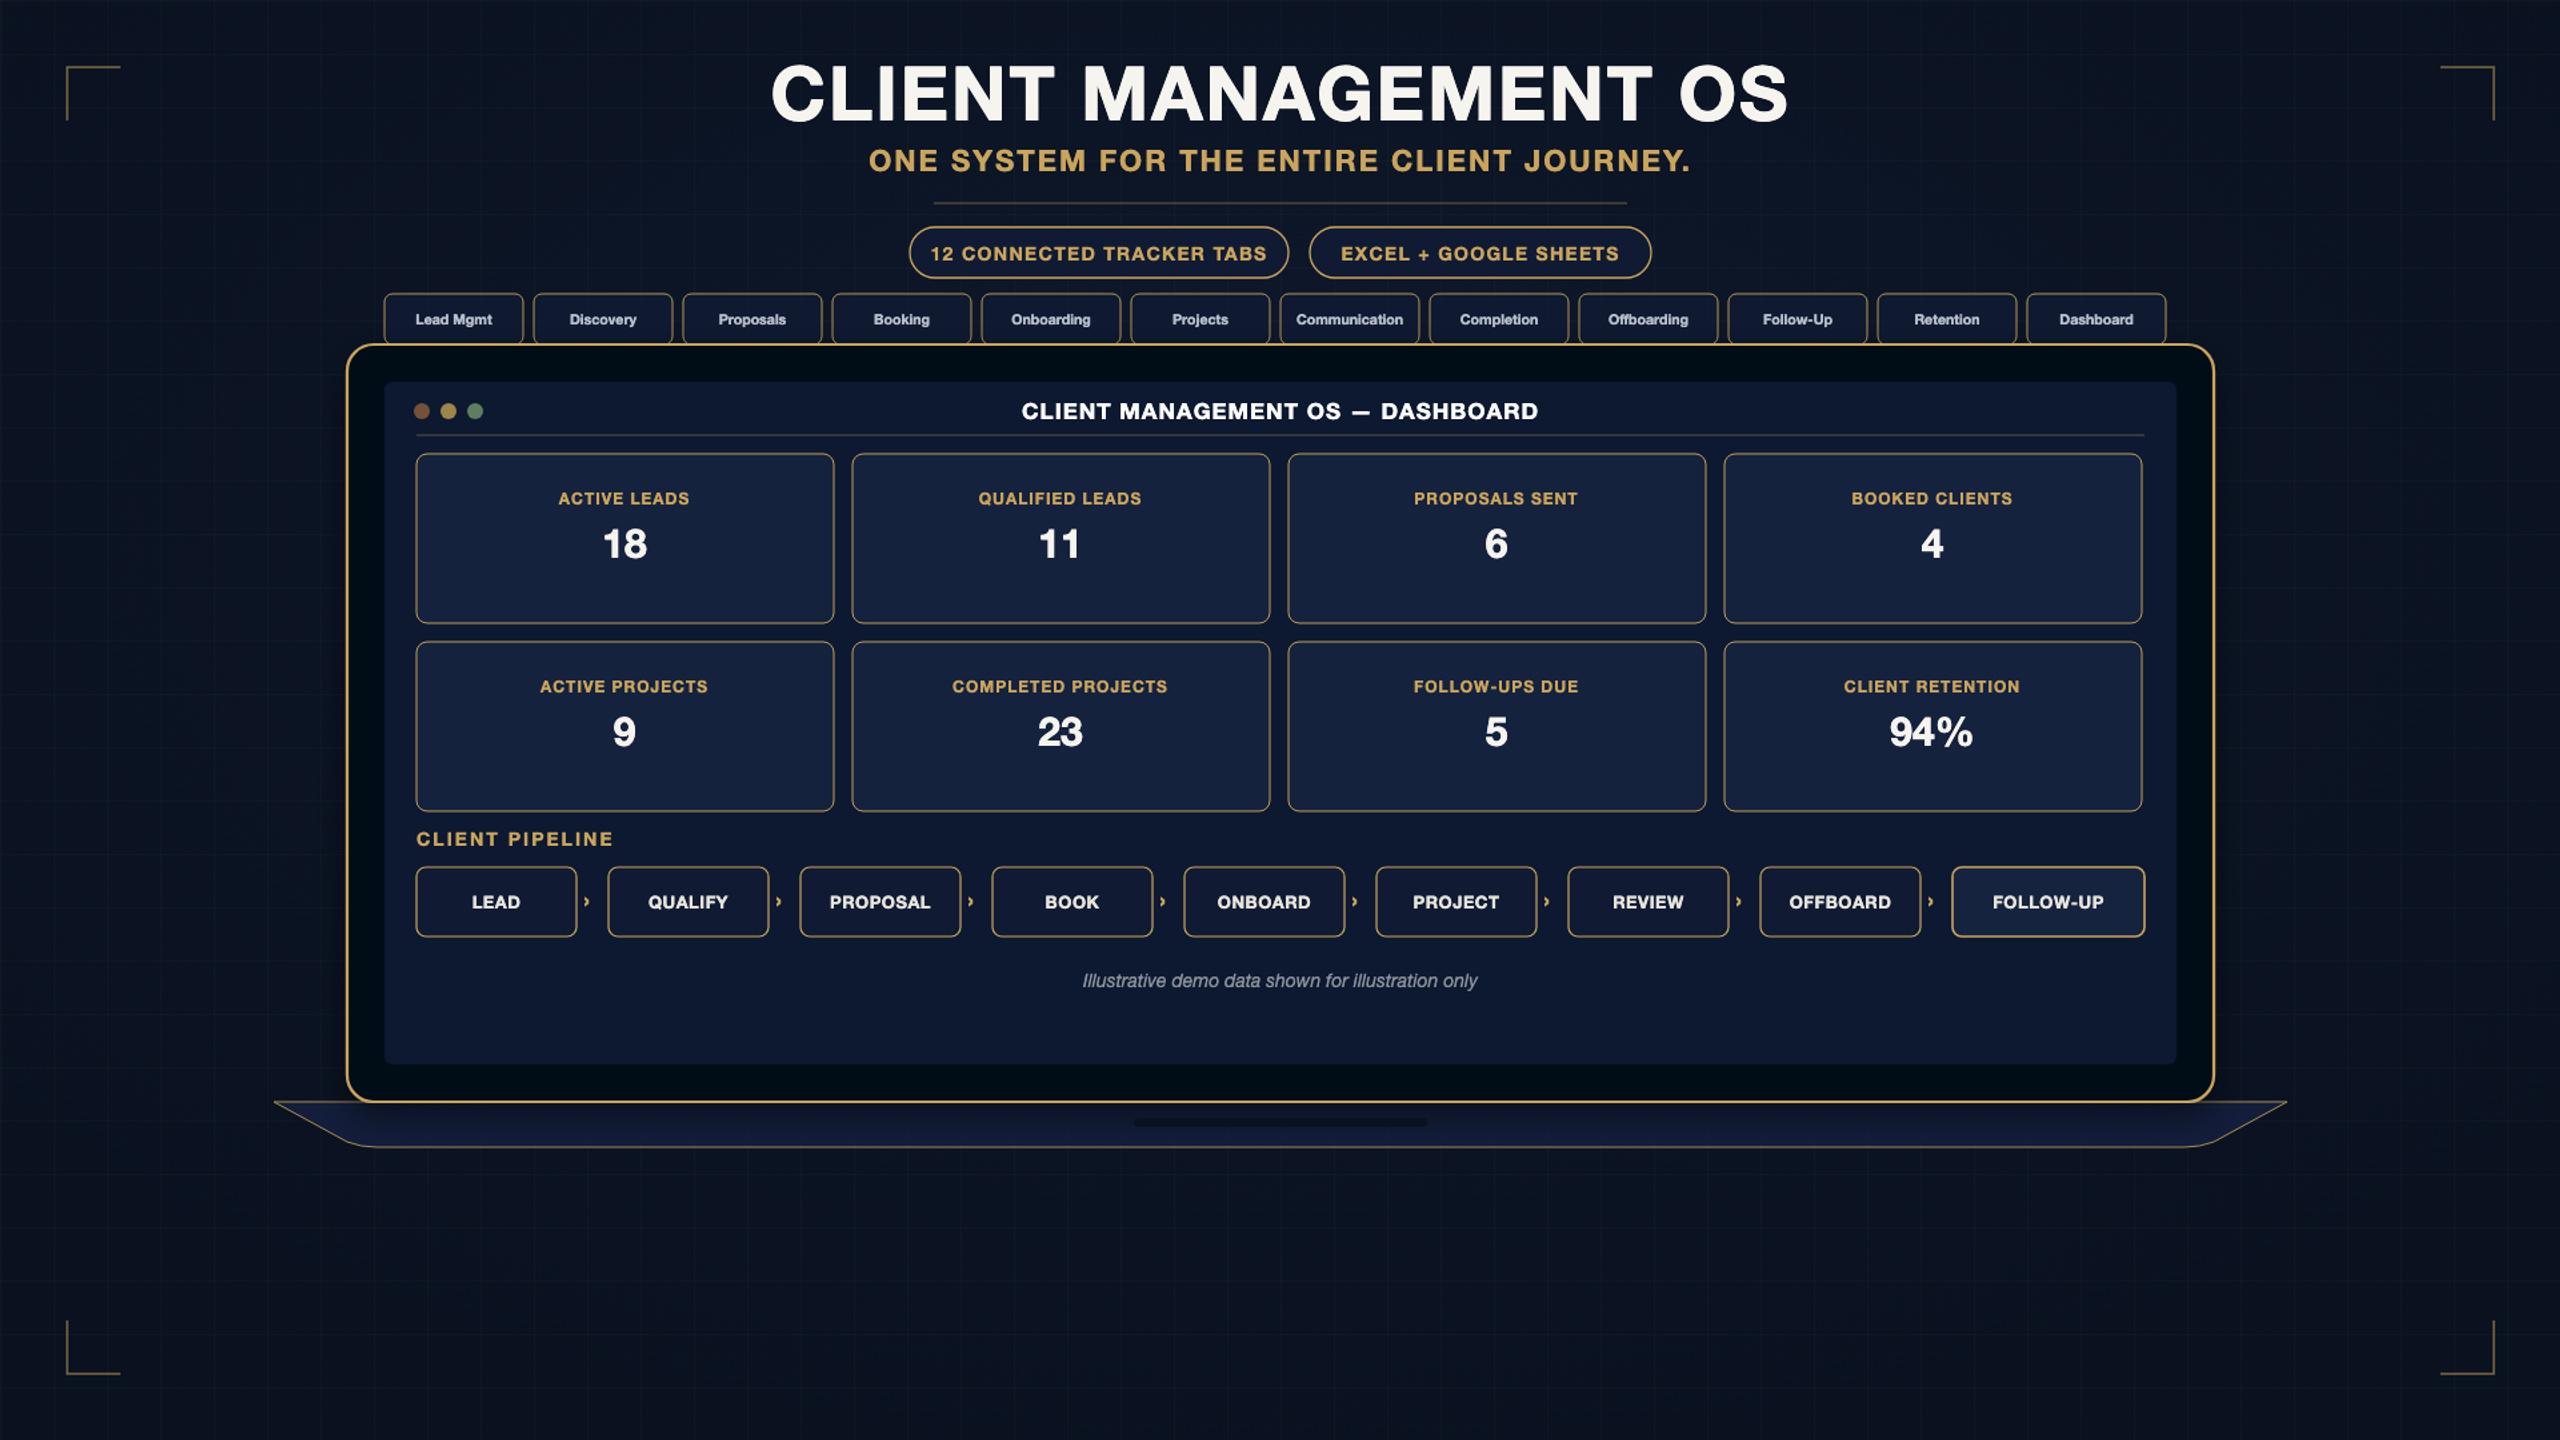Click the red window dot
The height and width of the screenshot is (1440, 2560).
click(422, 411)
